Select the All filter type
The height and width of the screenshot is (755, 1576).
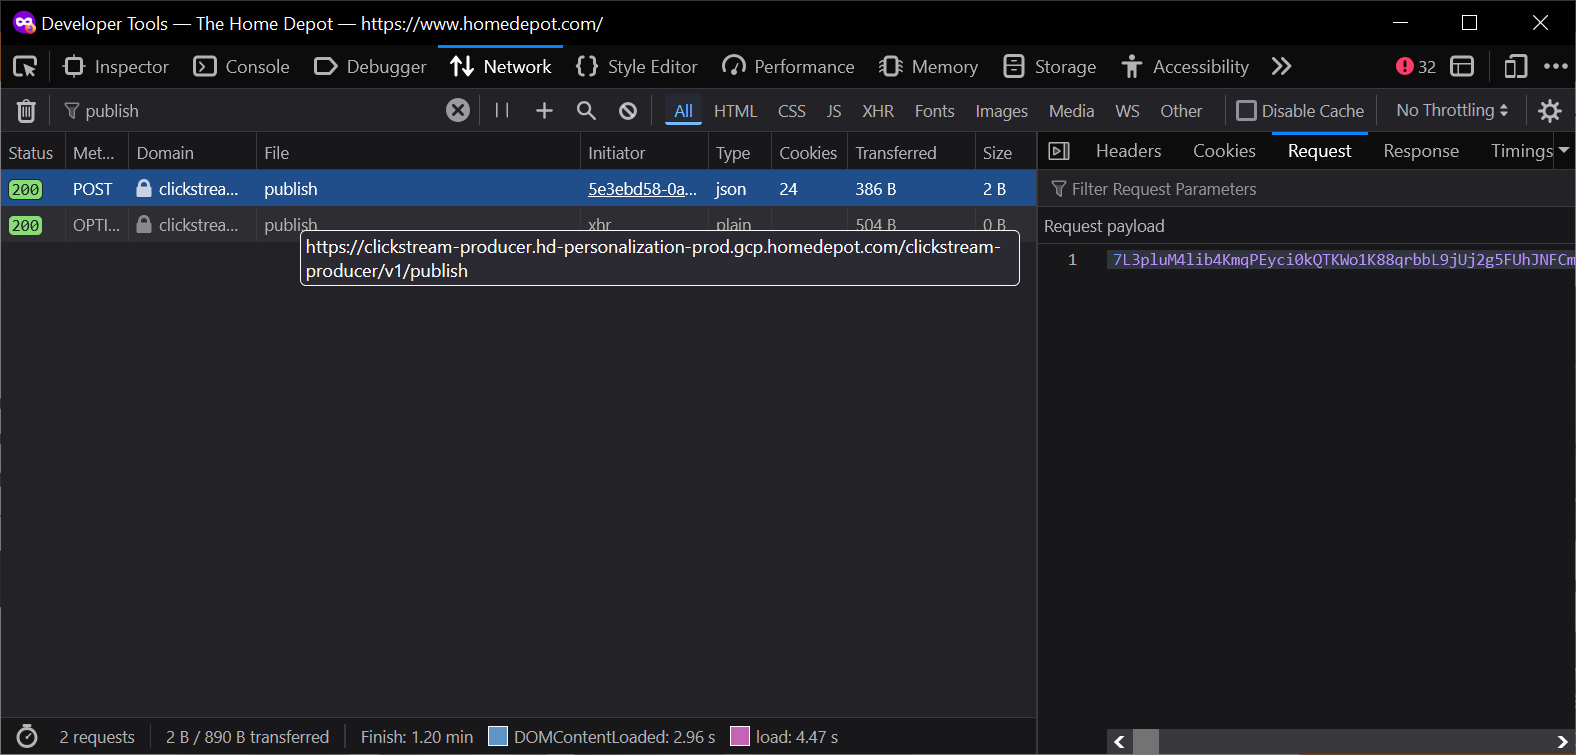point(683,111)
